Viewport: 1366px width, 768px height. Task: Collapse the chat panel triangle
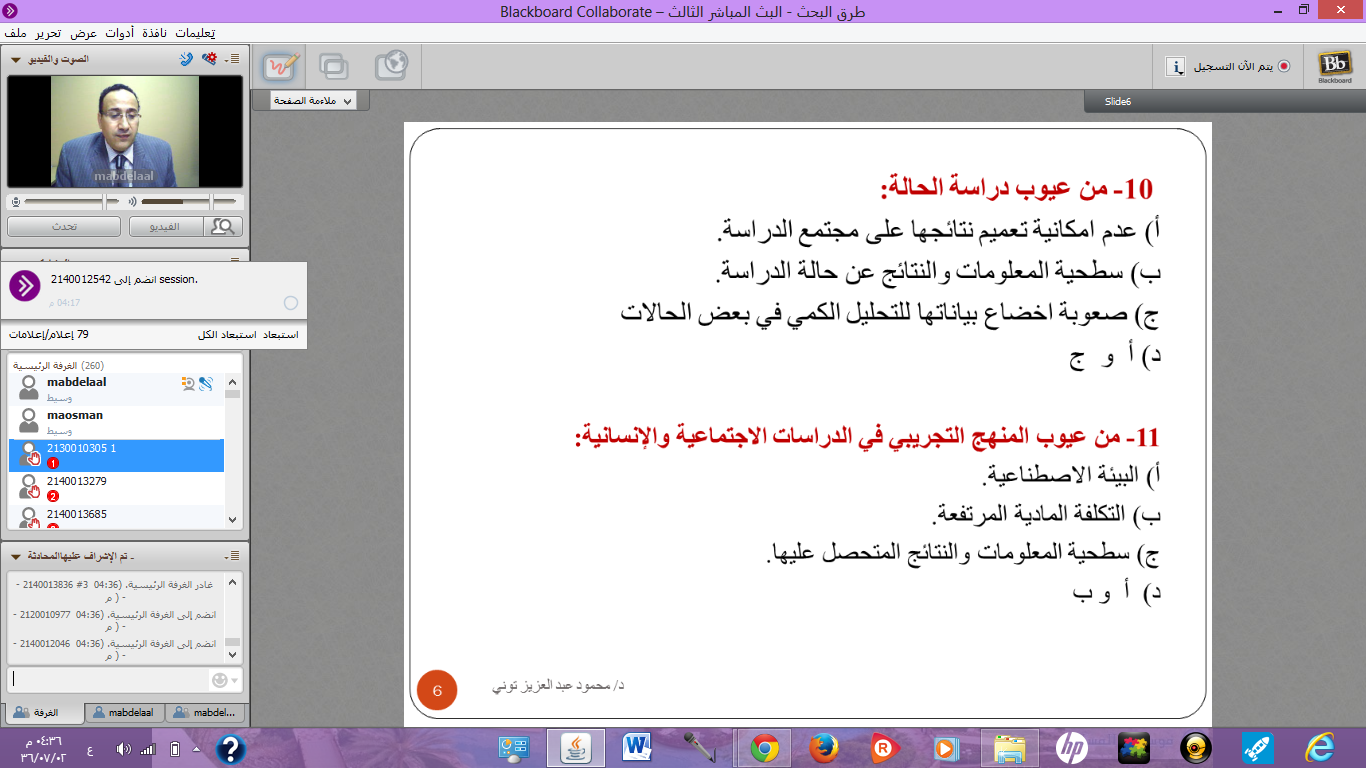[15, 555]
